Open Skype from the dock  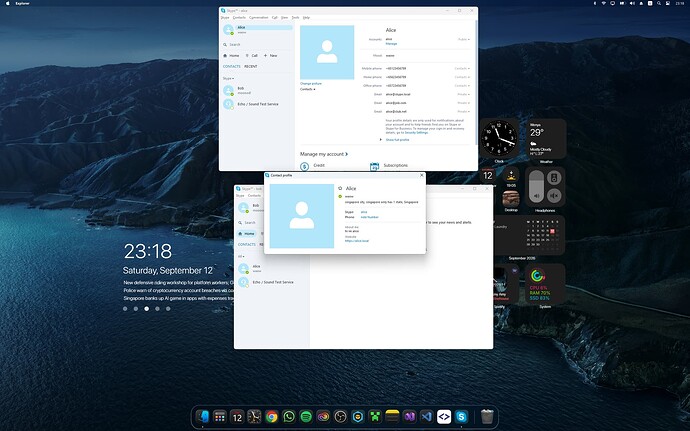[461, 416]
